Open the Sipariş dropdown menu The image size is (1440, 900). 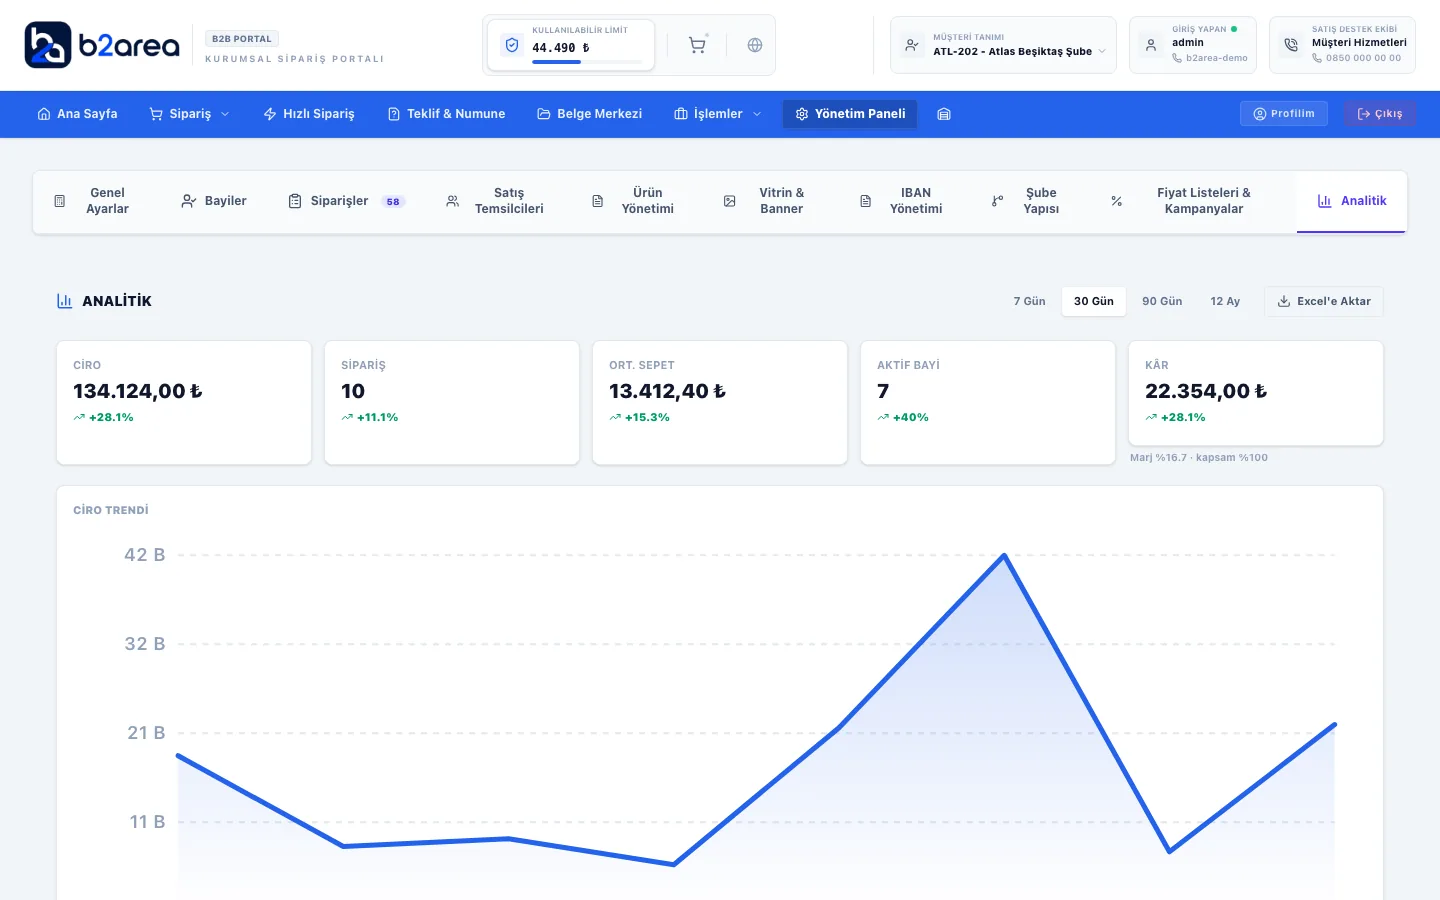[189, 114]
